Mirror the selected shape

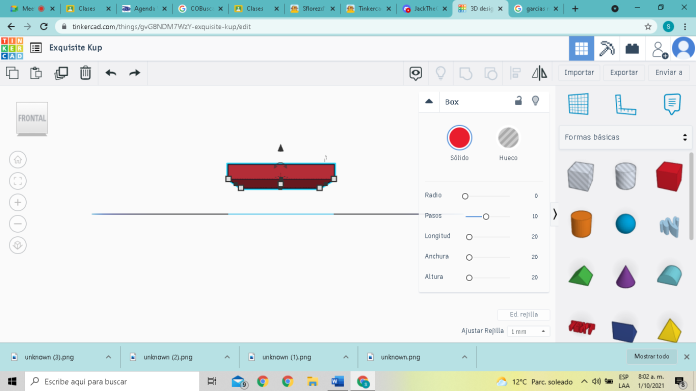point(539,73)
